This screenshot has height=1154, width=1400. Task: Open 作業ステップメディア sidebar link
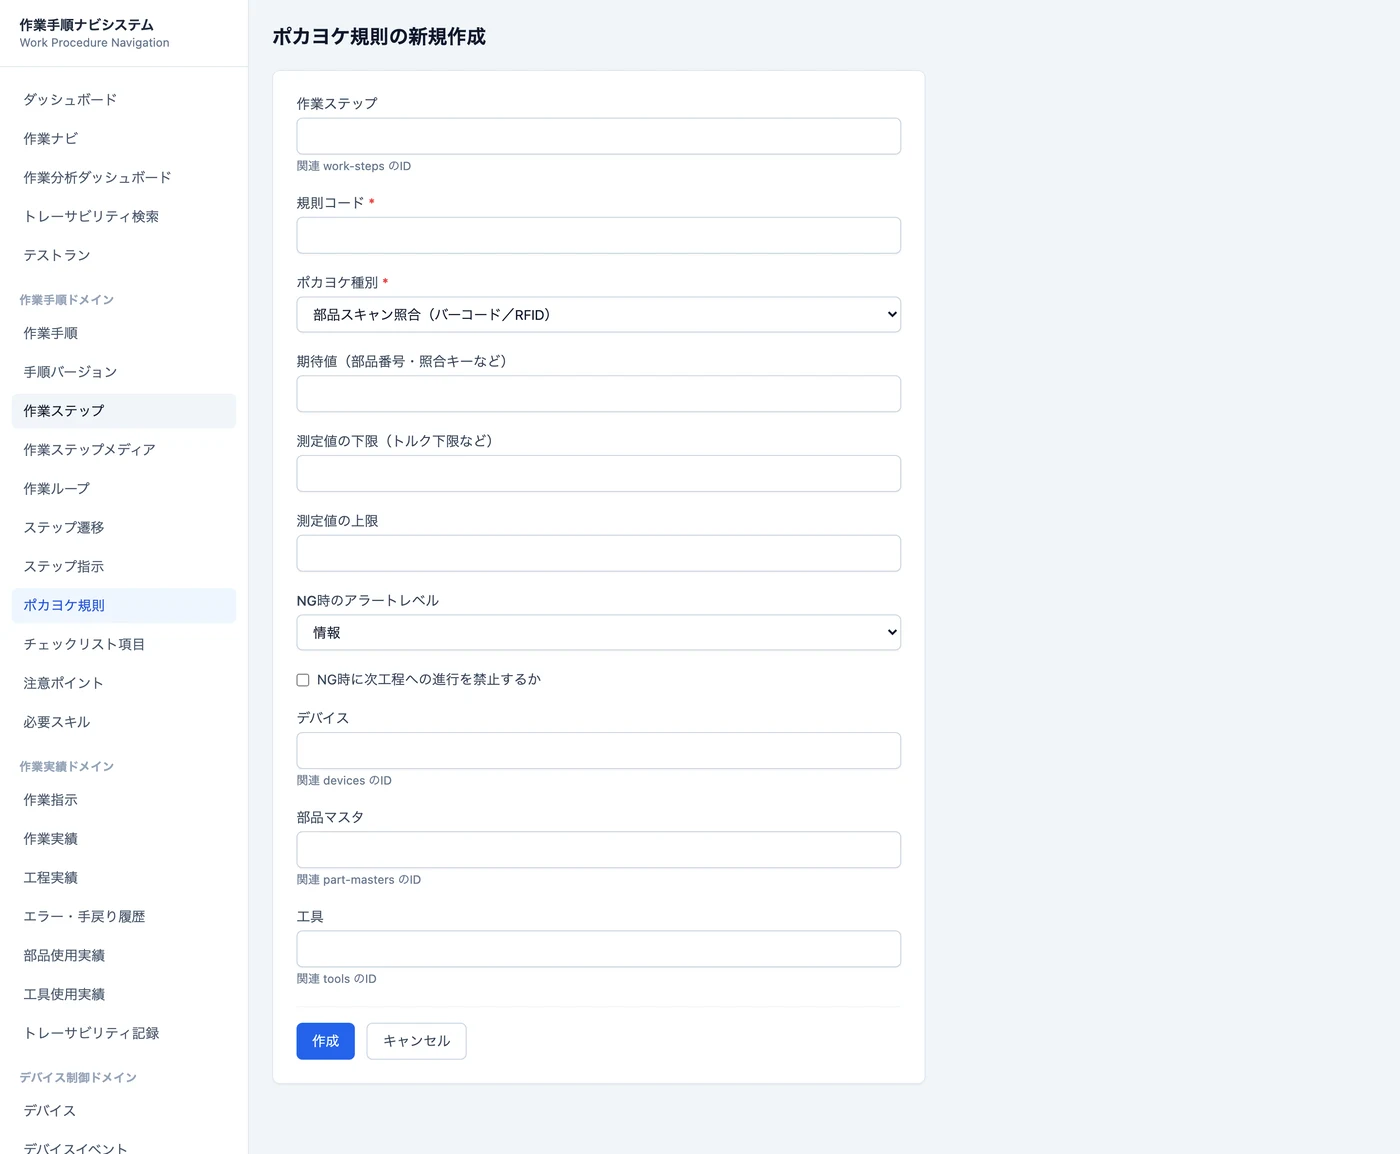124,450
